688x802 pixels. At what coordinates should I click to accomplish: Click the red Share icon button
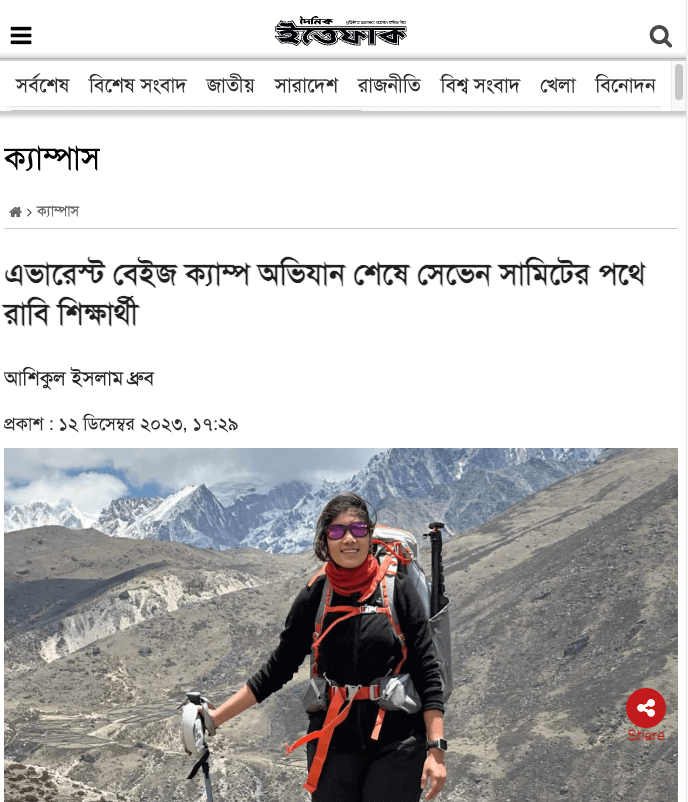(646, 708)
